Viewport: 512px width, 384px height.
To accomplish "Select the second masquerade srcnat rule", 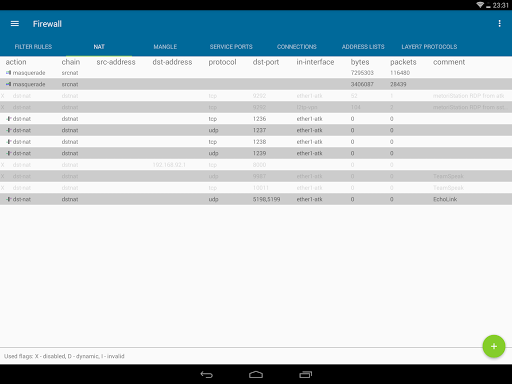I will click(256, 84).
